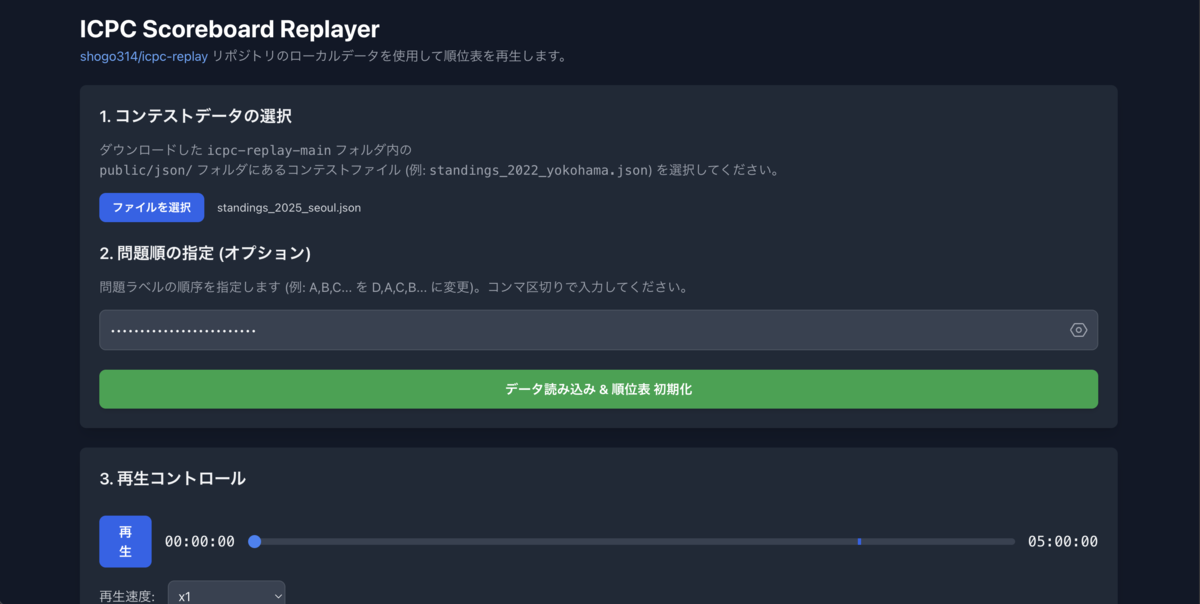Image resolution: width=1200 pixels, height=604 pixels.
Task: Click the blue marker on the timeline
Action: click(x=859, y=541)
